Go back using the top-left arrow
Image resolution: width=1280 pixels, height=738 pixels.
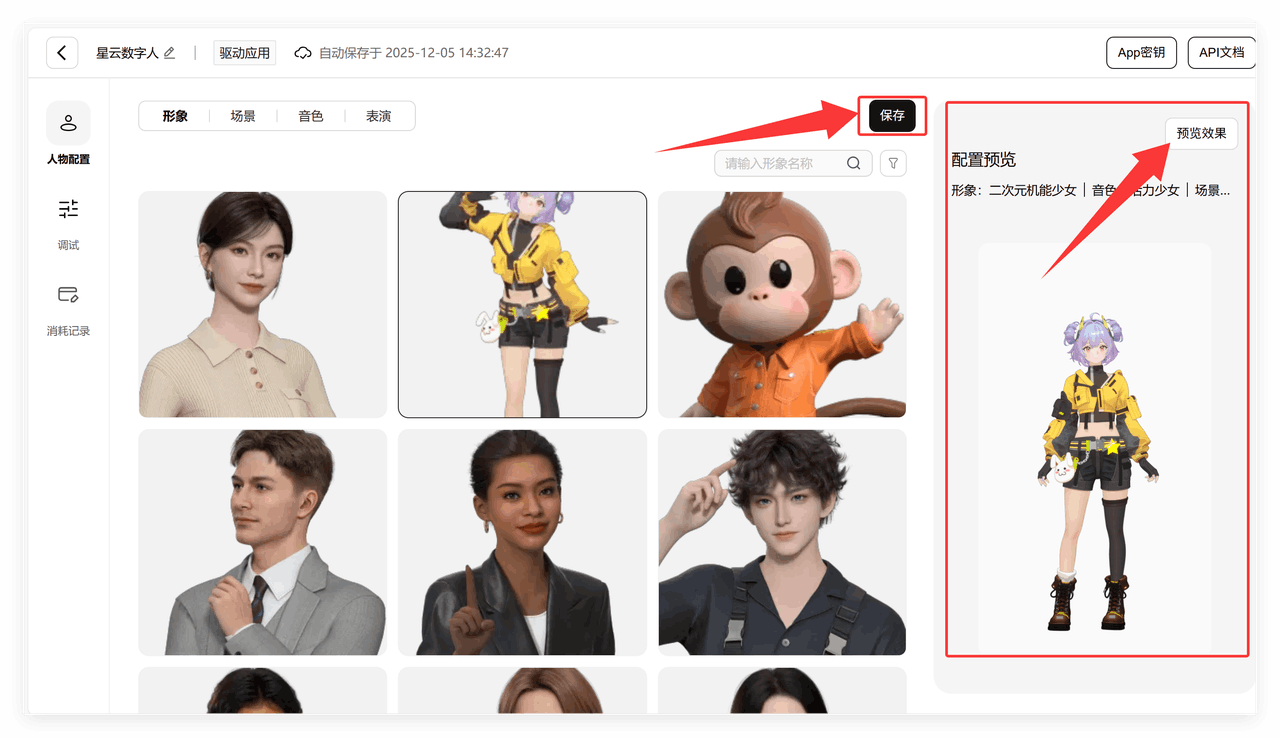point(62,53)
